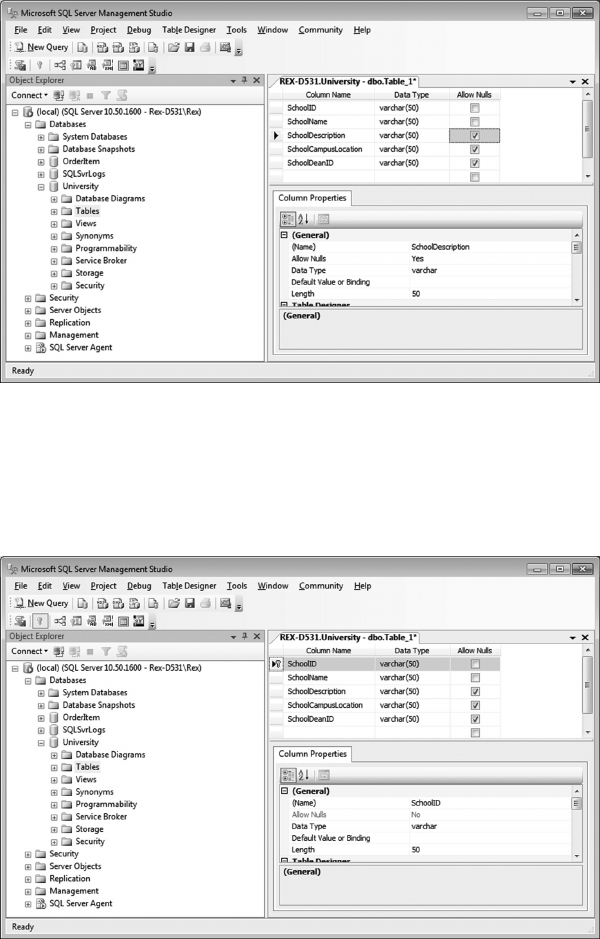Toggle Allow Nulls for SchoolID in top window

[x=475, y=108]
